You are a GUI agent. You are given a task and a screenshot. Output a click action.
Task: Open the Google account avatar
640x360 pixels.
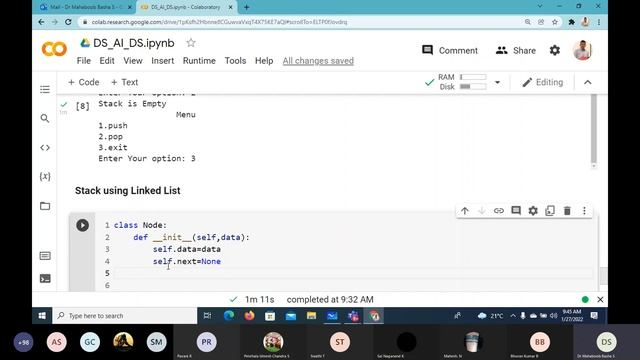tap(582, 50)
